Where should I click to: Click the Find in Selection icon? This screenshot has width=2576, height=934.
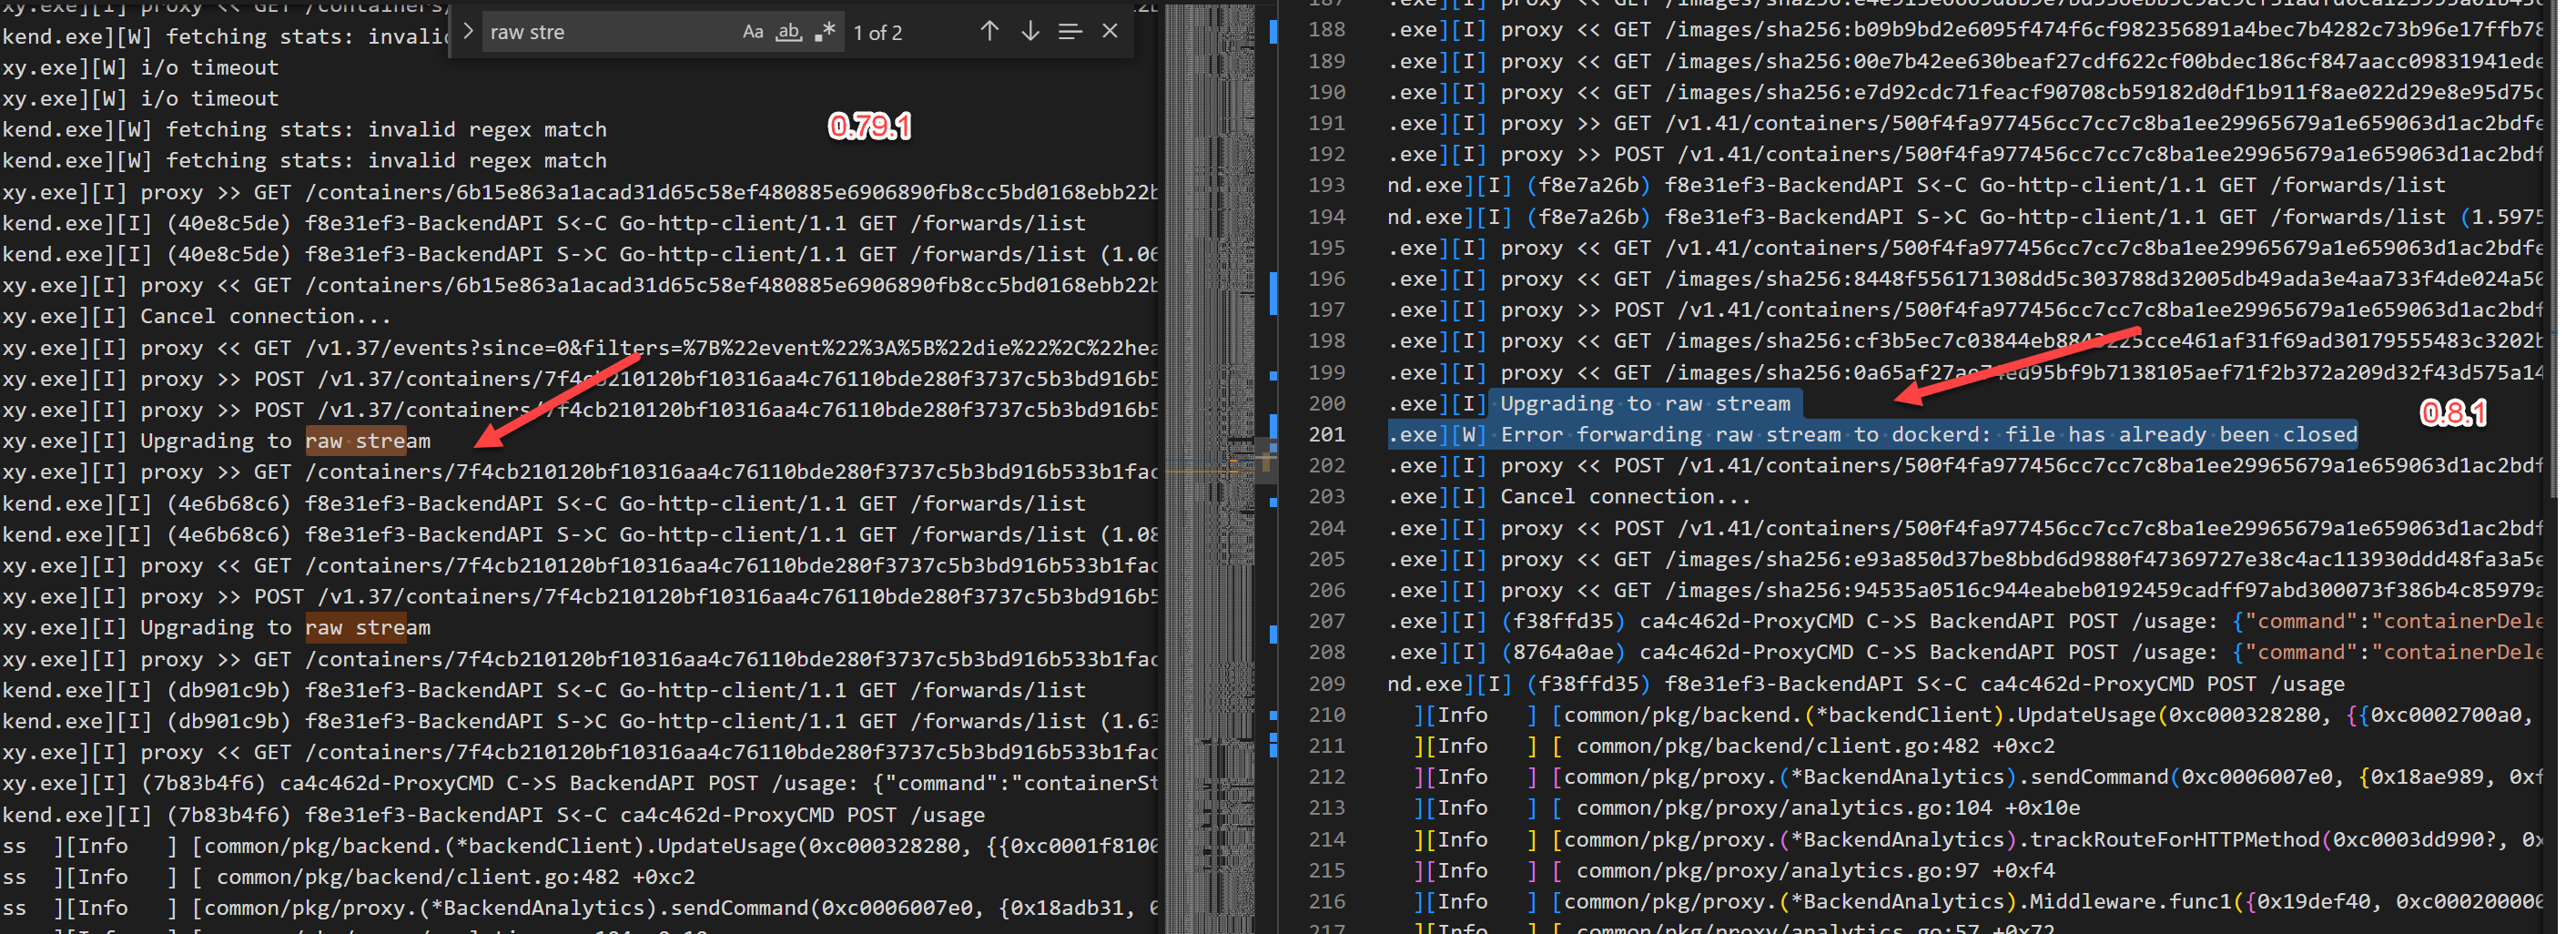1070,31
